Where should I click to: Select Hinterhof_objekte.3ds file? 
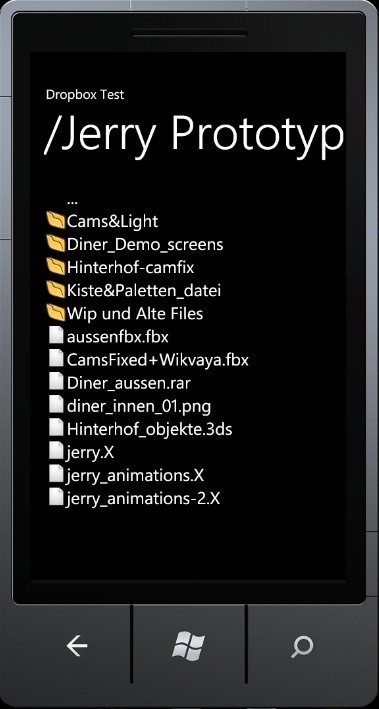coord(149,429)
